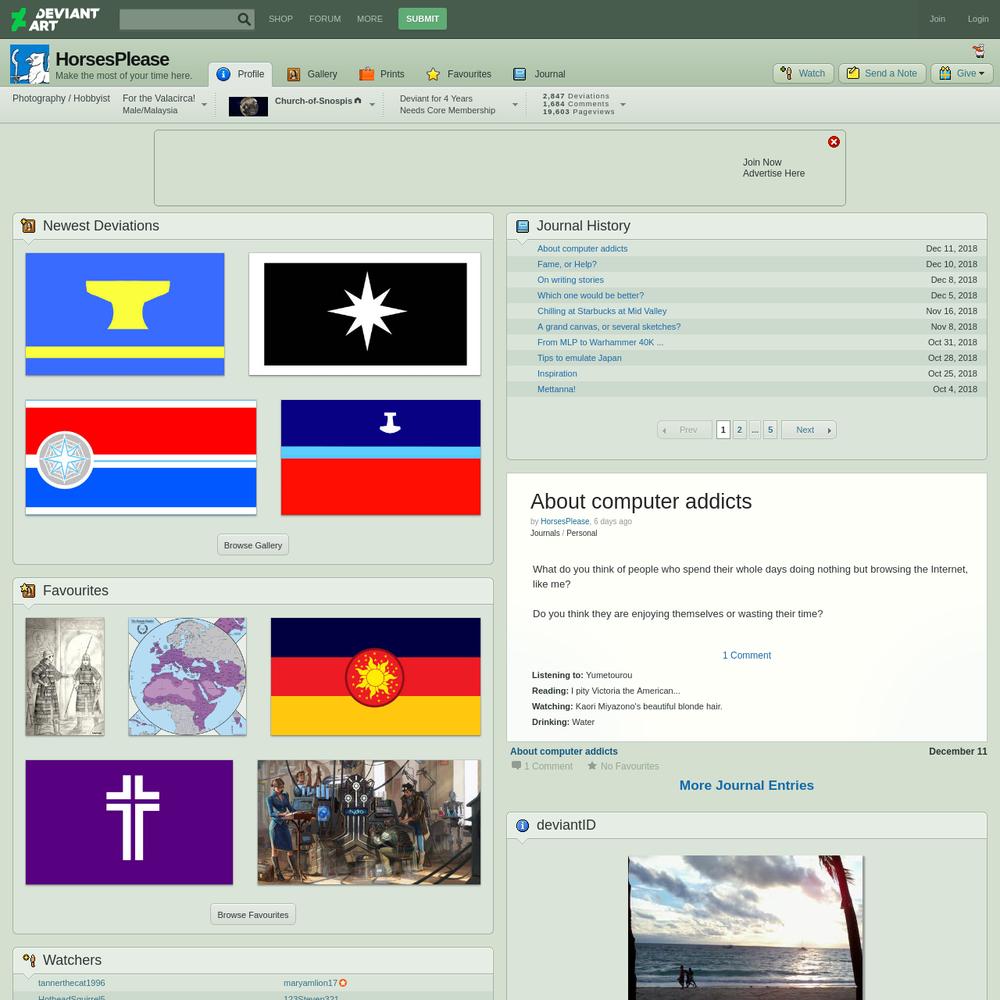1000x1000 pixels.
Task: Open navy-red flag with white anvil
Action: coord(381,457)
